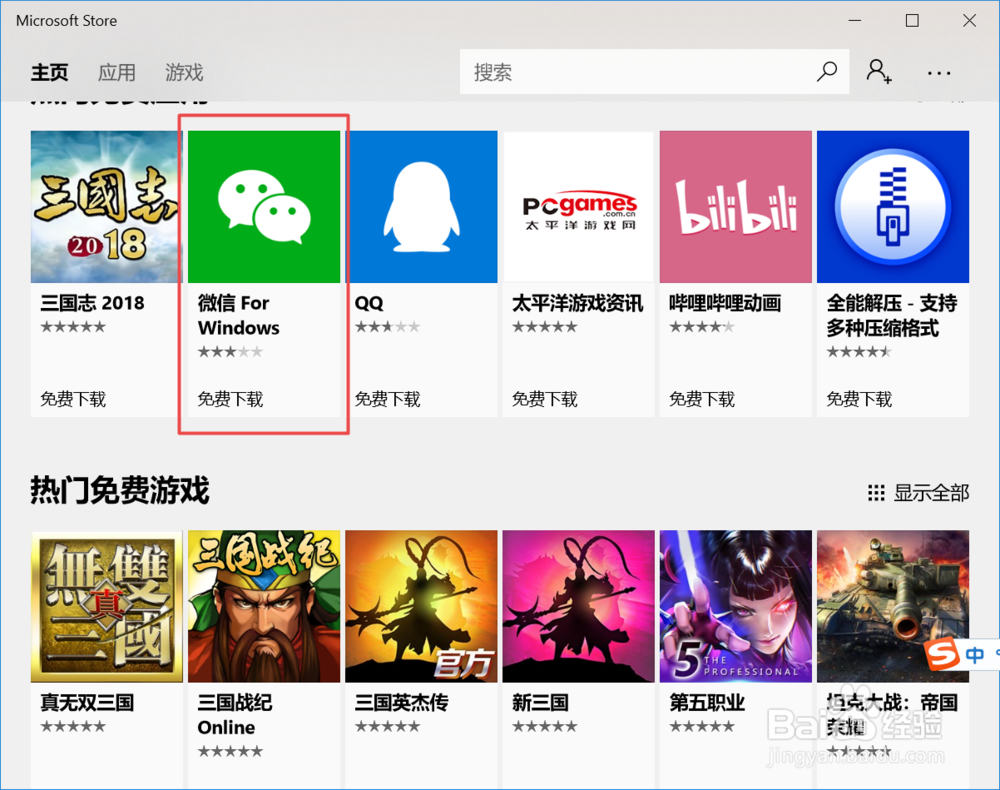Click the star rating under 新三国
Screen dimensions: 1000x790
(545, 726)
